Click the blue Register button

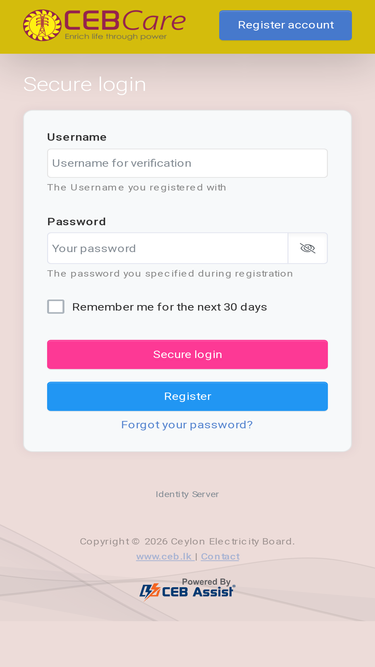click(x=188, y=396)
